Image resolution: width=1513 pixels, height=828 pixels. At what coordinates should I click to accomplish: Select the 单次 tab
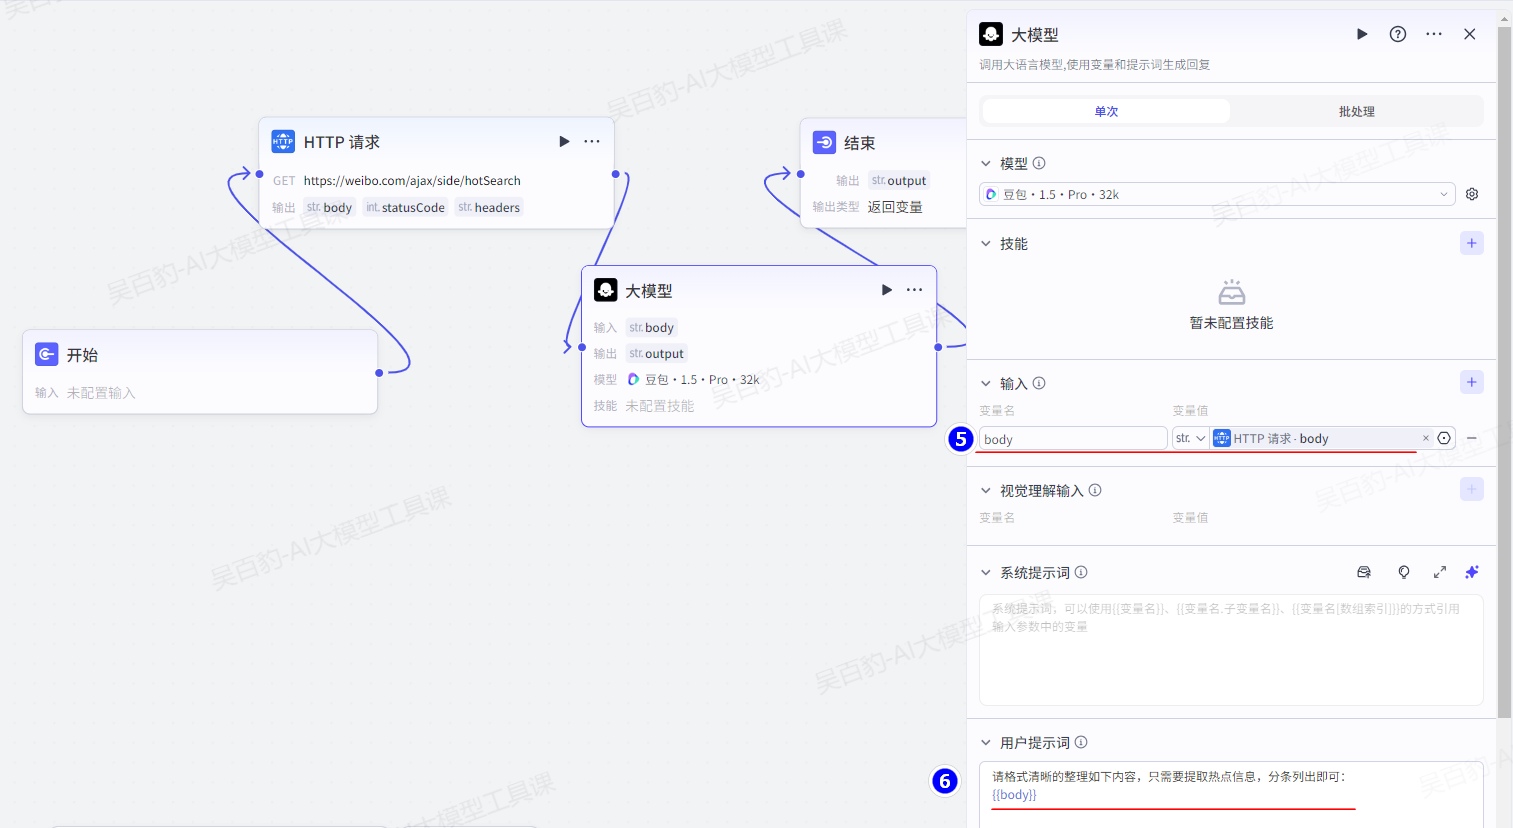(1106, 111)
